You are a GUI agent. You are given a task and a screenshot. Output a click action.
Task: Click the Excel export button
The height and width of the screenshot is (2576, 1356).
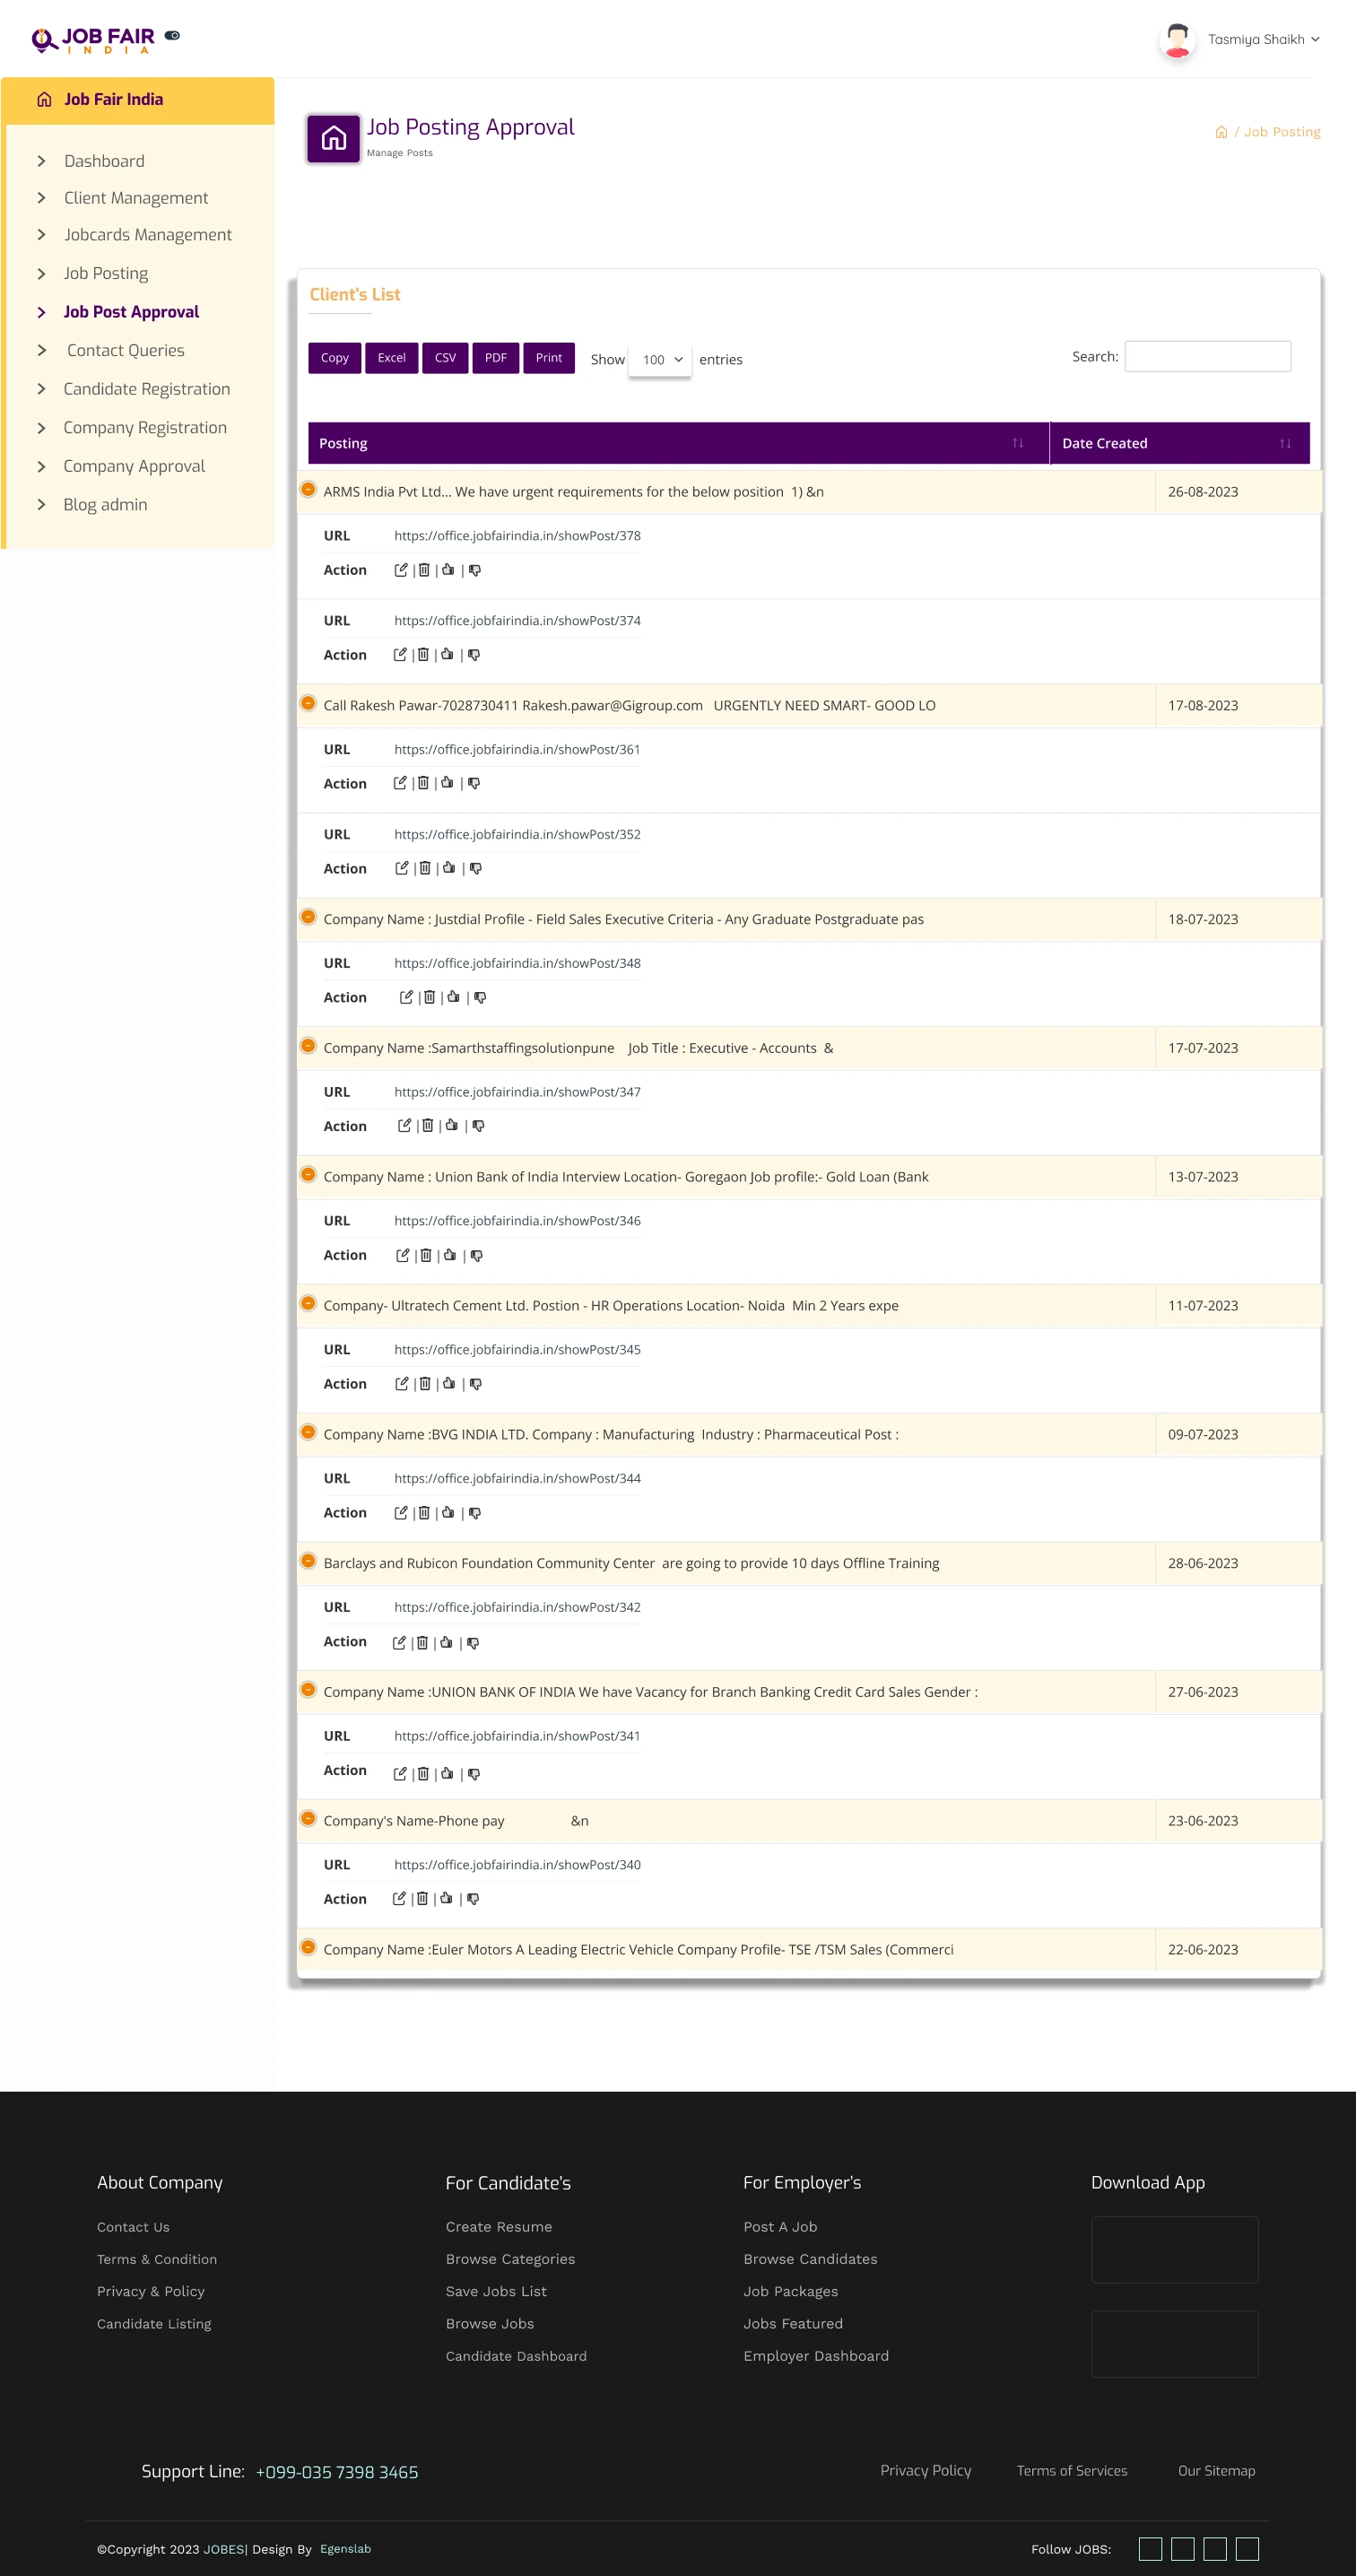[x=391, y=358]
